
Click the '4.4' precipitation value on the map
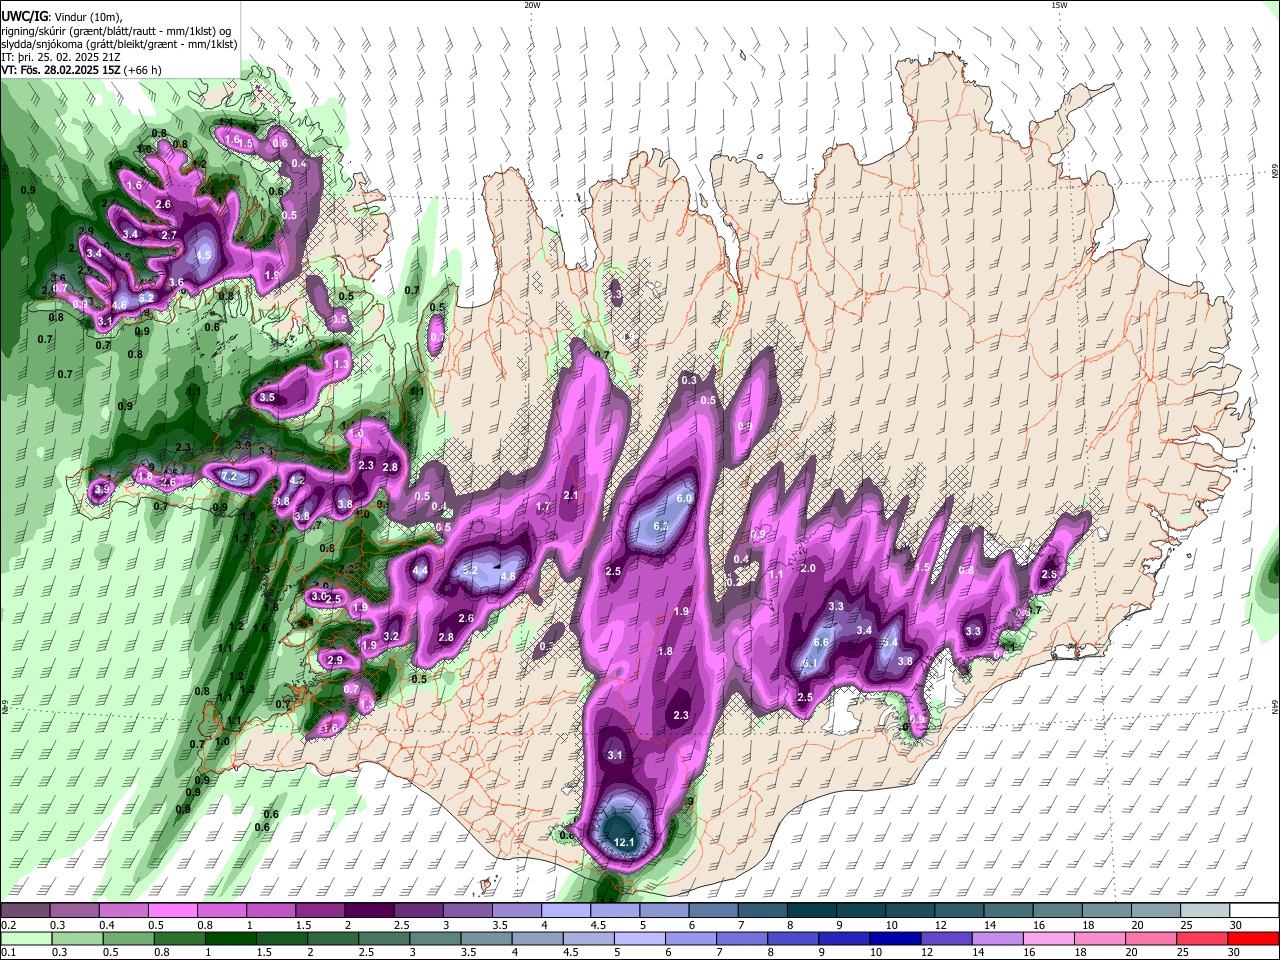click(421, 571)
